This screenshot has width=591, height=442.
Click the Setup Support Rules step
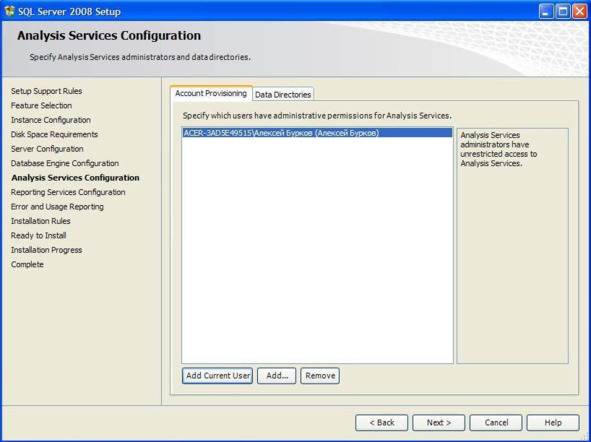coord(46,91)
